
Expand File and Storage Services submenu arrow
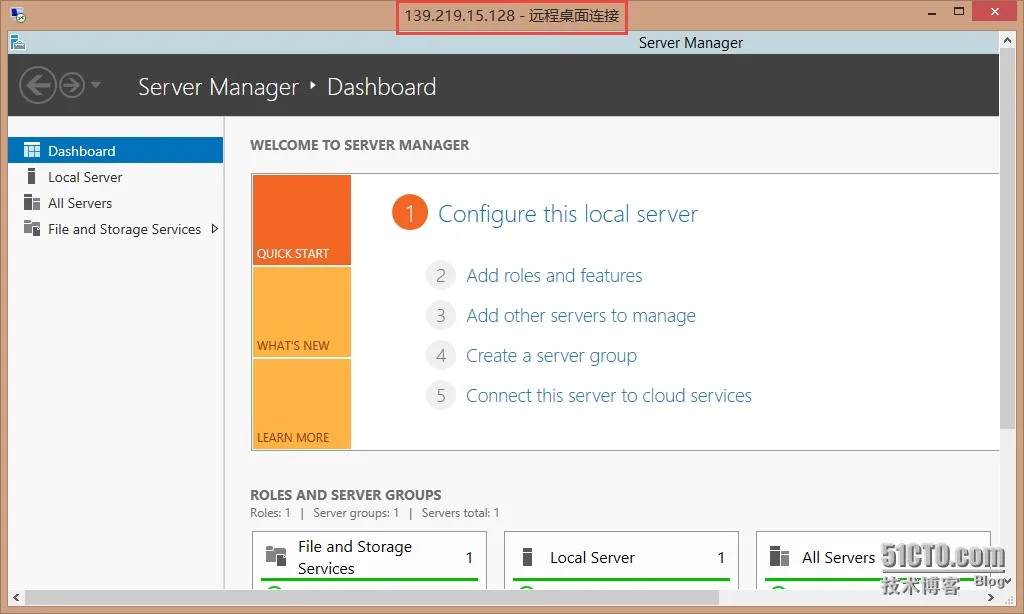click(x=214, y=229)
